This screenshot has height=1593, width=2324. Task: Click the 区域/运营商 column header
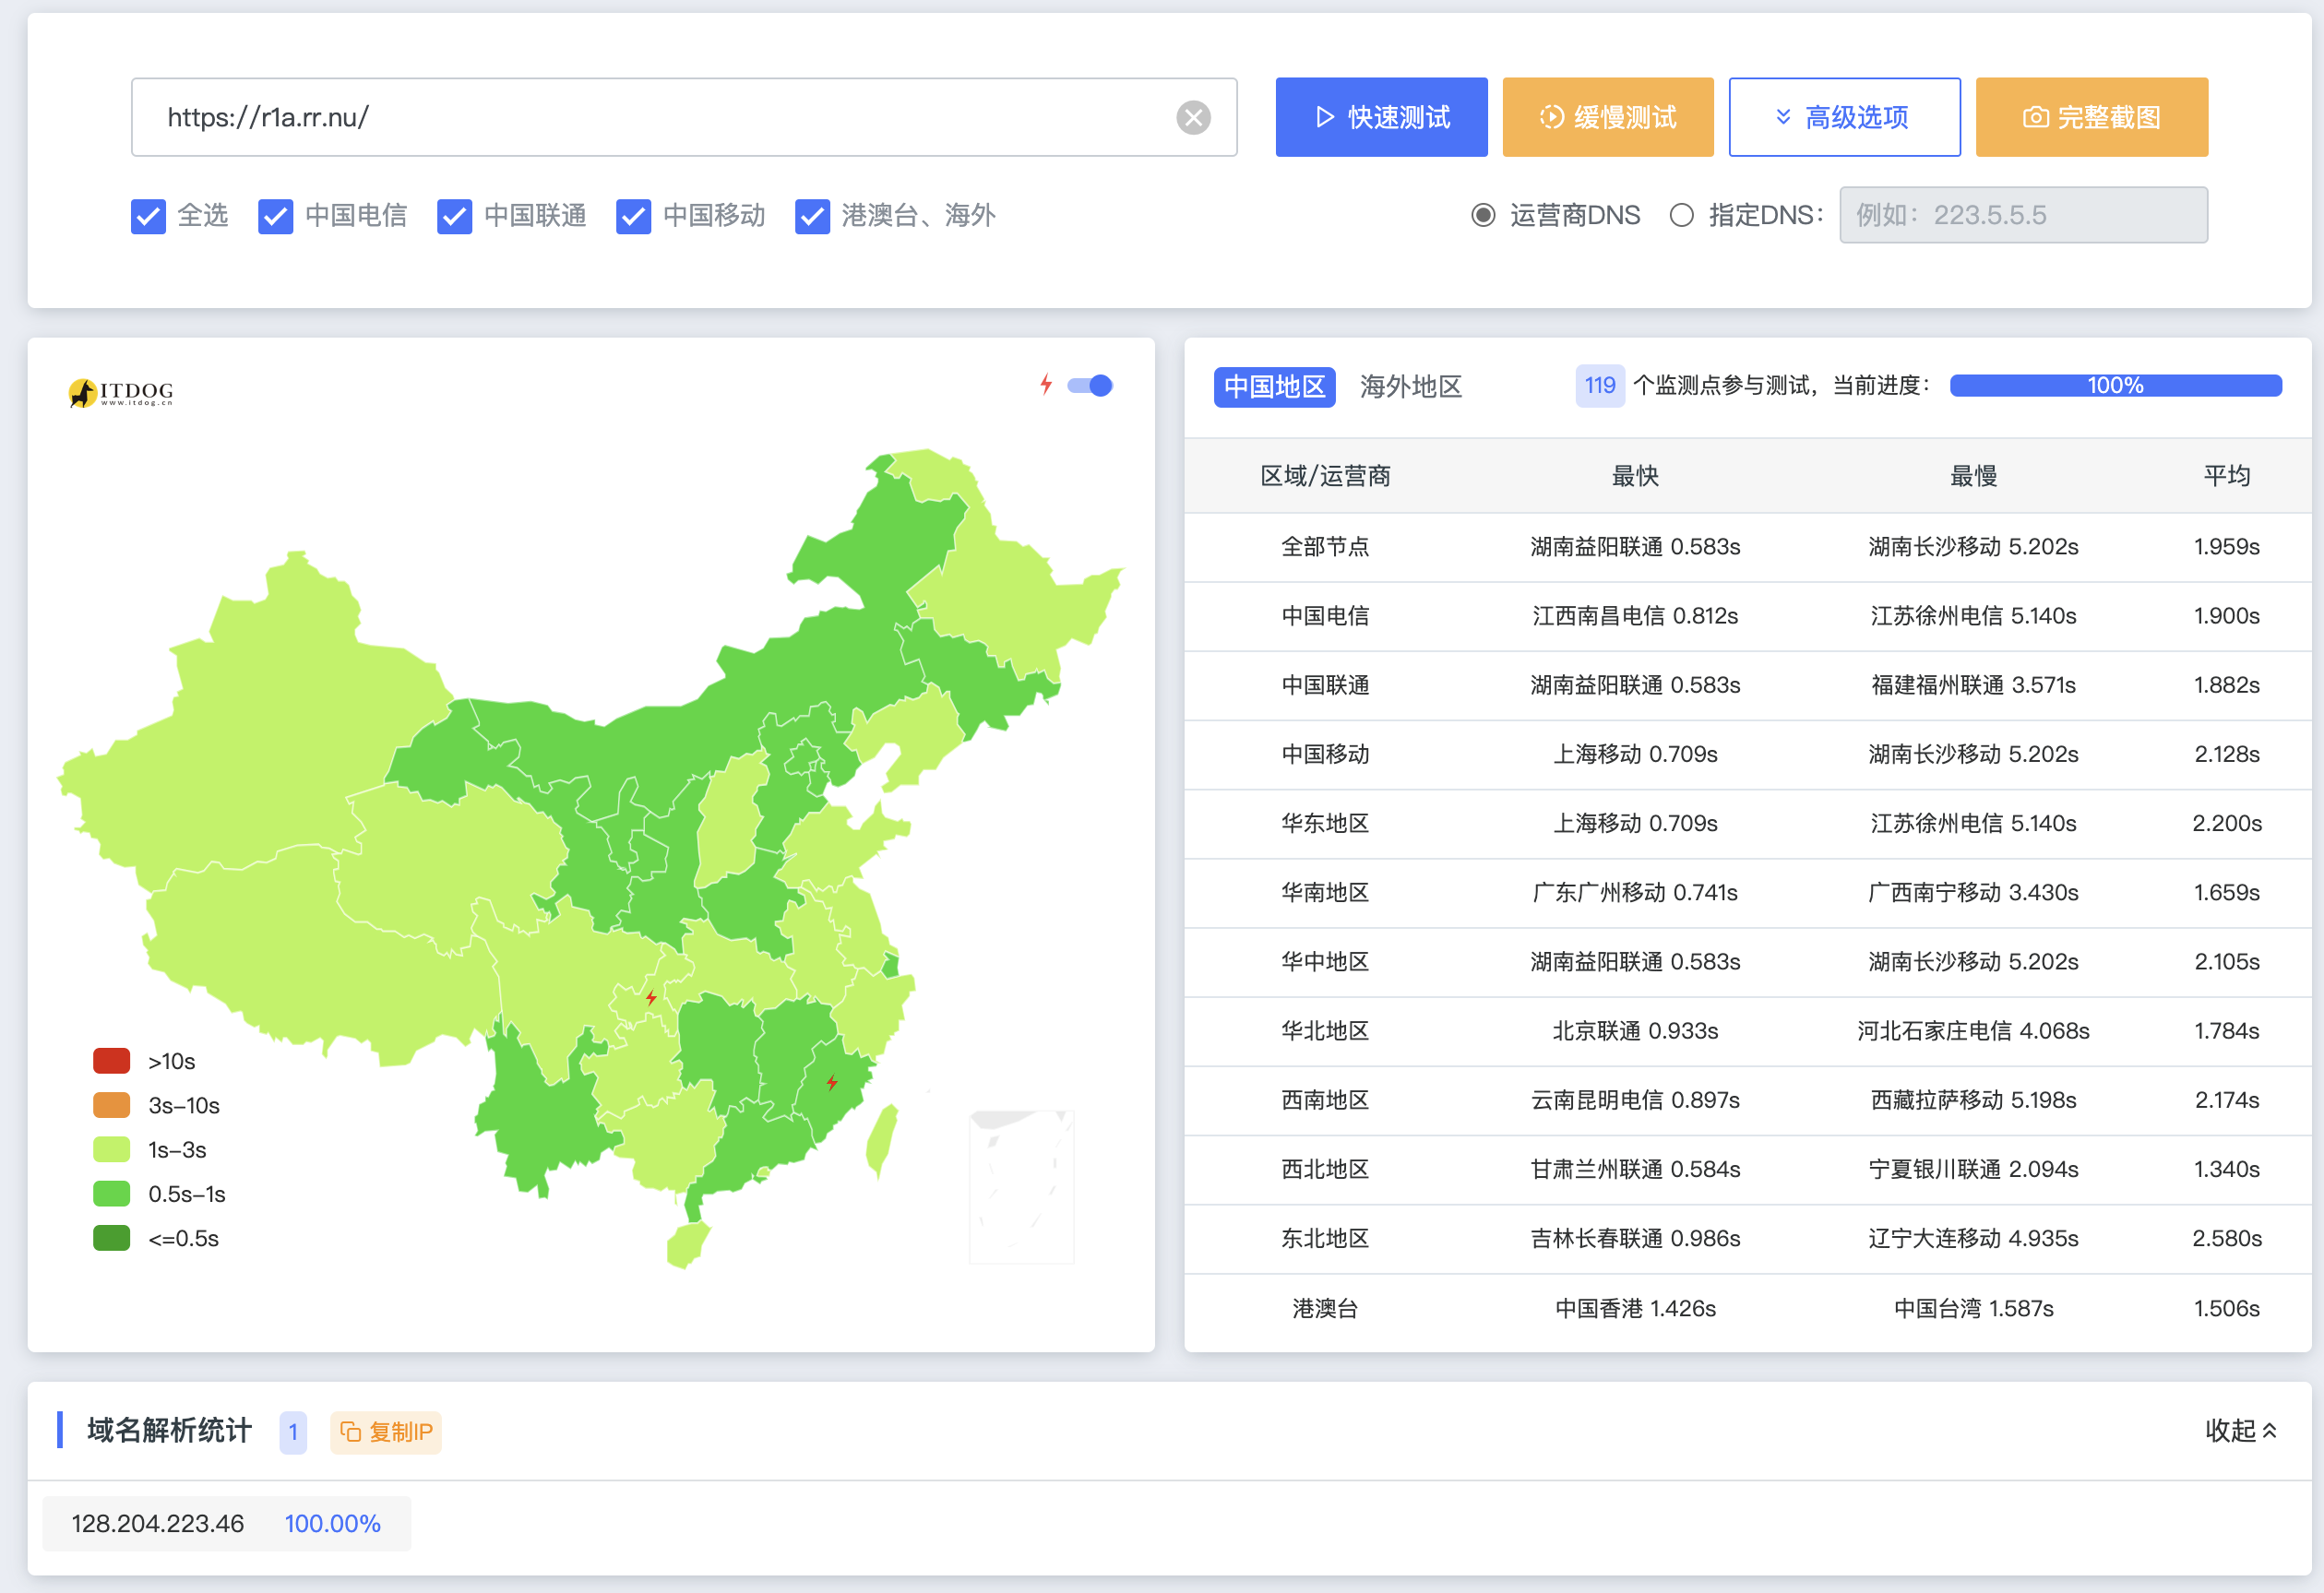(1325, 476)
